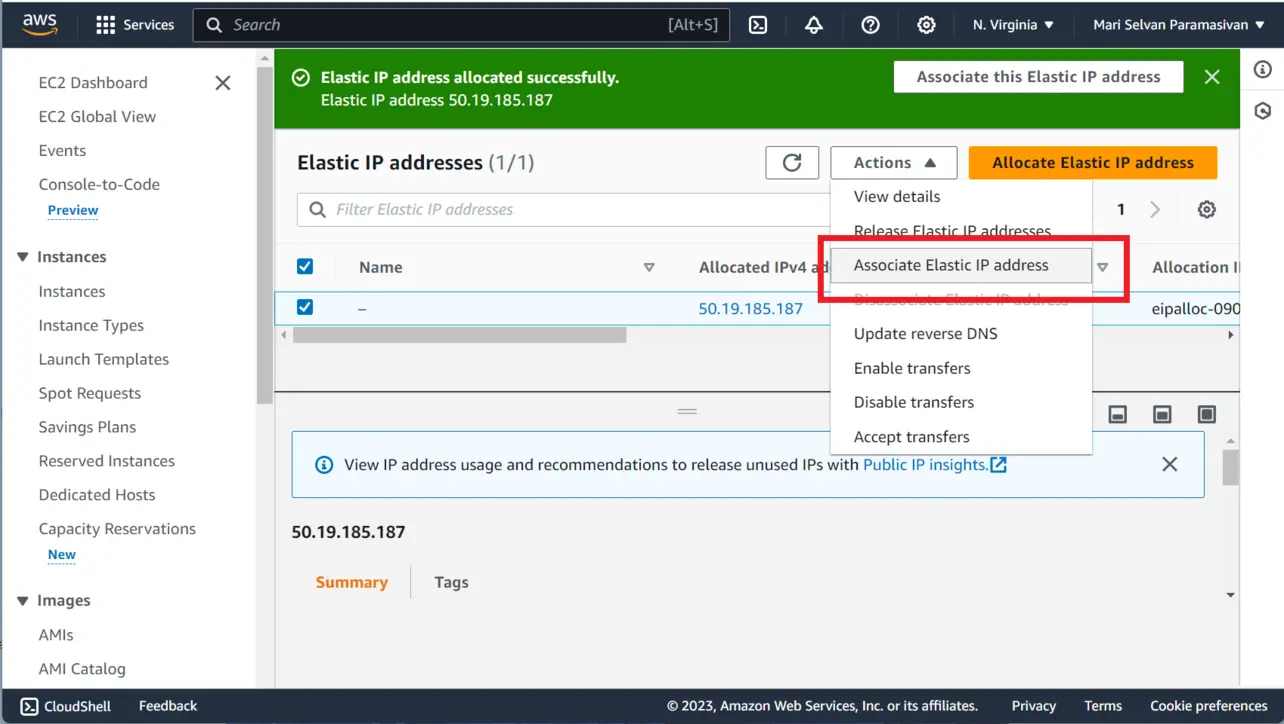
Task: Switch to the Summary tab
Action: click(x=352, y=582)
